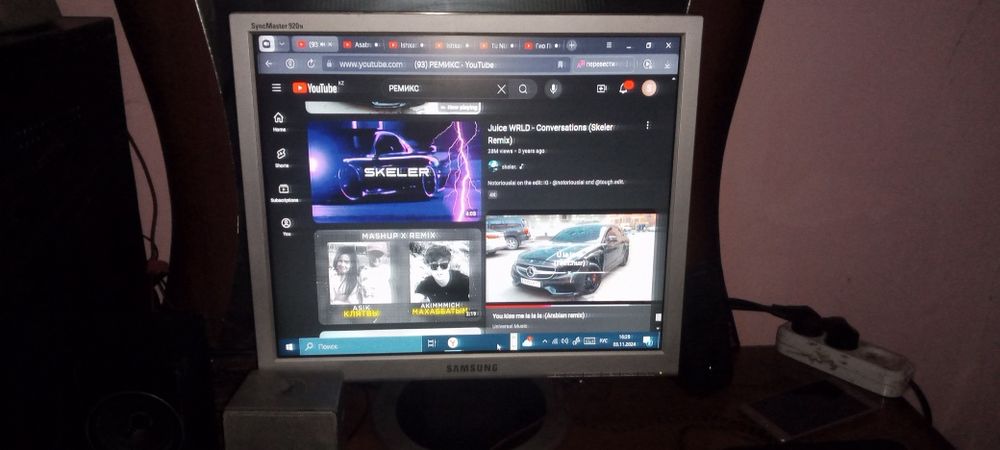Open the secure lock site info icon
The height and width of the screenshot is (450, 1000).
tap(330, 64)
